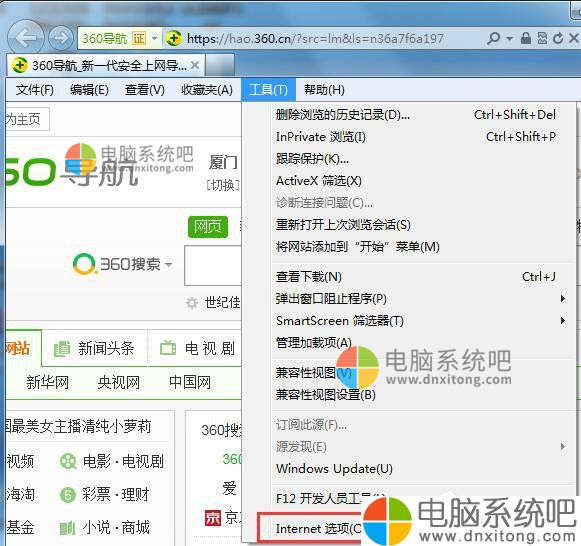The height and width of the screenshot is (546, 581).
Task: Choose InPrivate 浏览(I)
Action: 415,137
